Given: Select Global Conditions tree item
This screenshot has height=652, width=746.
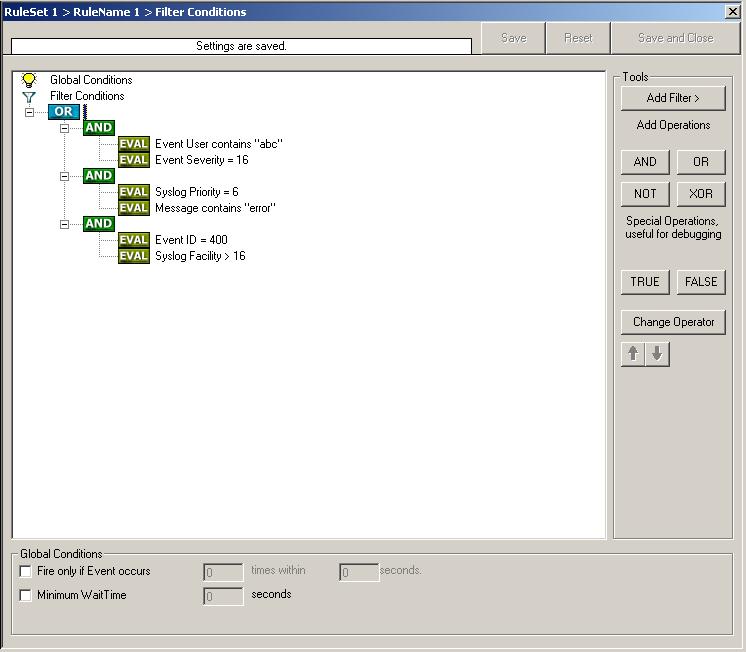Looking at the screenshot, I should (x=91, y=80).
